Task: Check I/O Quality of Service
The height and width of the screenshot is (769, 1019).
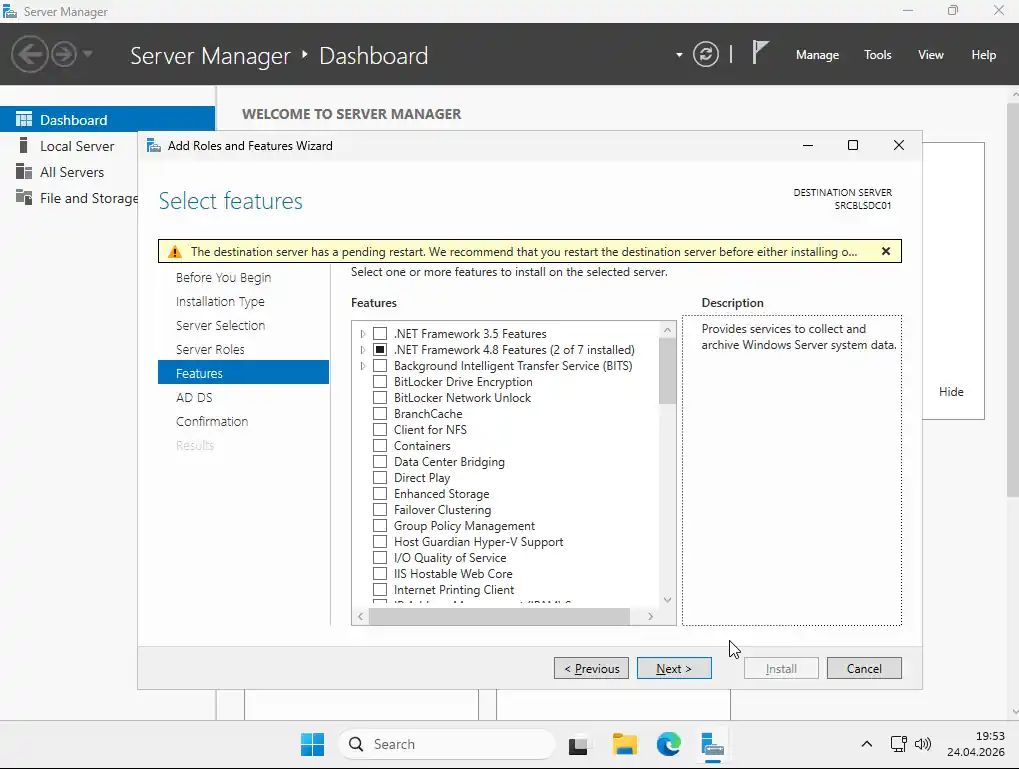Action: click(380, 558)
